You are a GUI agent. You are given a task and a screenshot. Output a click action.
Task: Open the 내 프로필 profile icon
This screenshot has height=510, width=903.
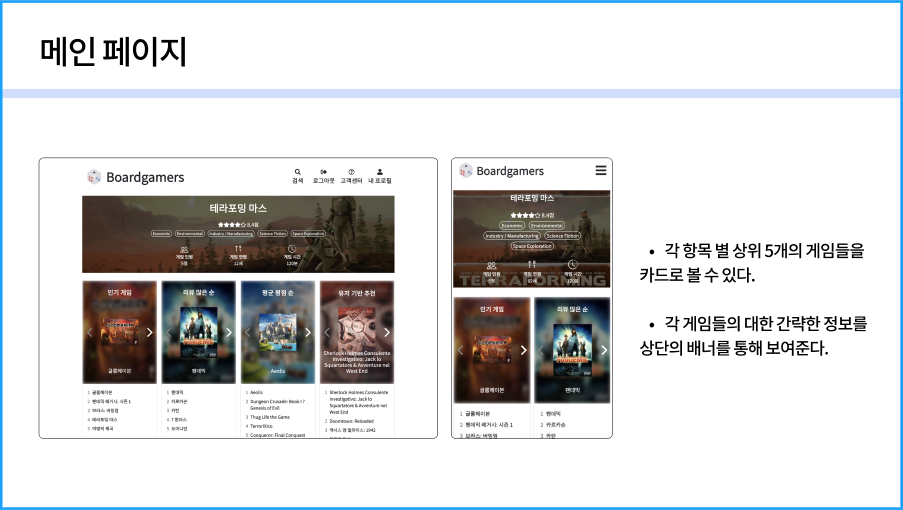tap(380, 172)
